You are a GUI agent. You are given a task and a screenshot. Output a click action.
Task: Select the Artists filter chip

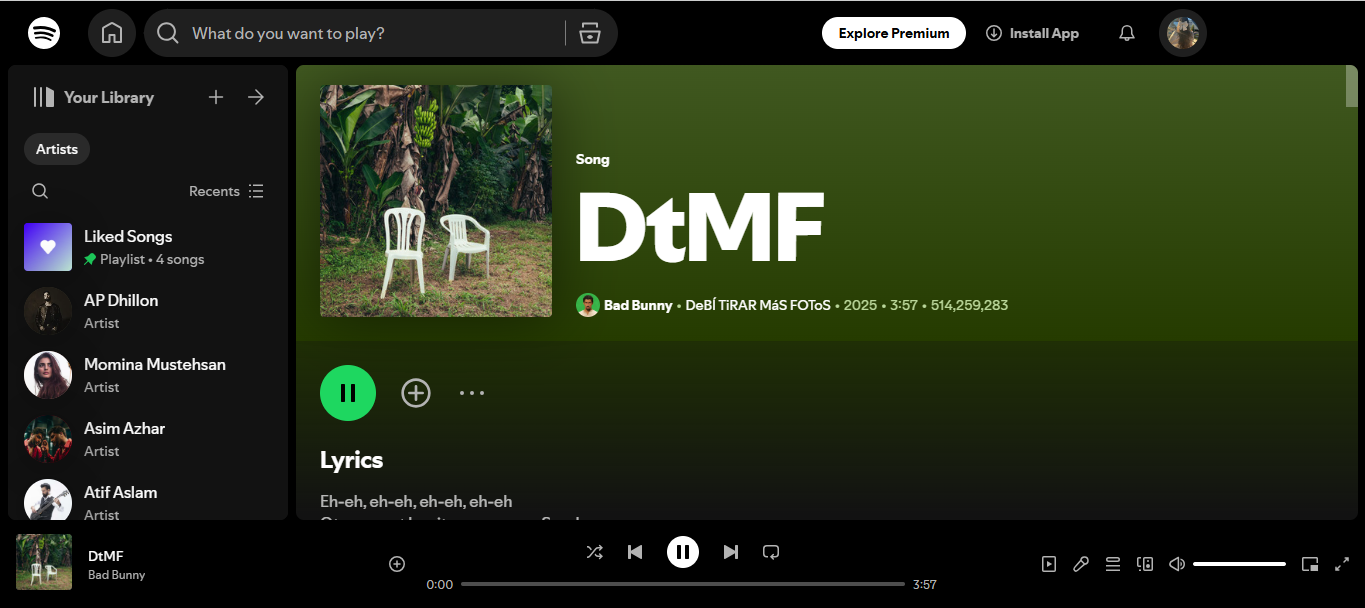[56, 148]
